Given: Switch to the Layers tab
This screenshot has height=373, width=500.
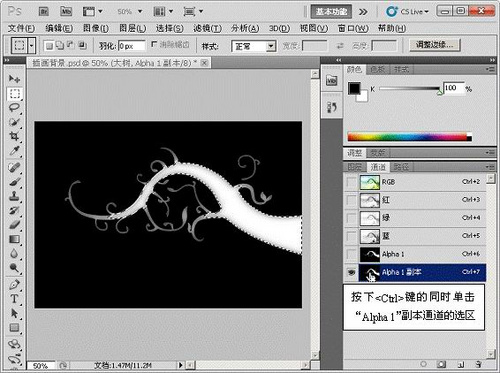Looking at the screenshot, I should click(x=355, y=167).
